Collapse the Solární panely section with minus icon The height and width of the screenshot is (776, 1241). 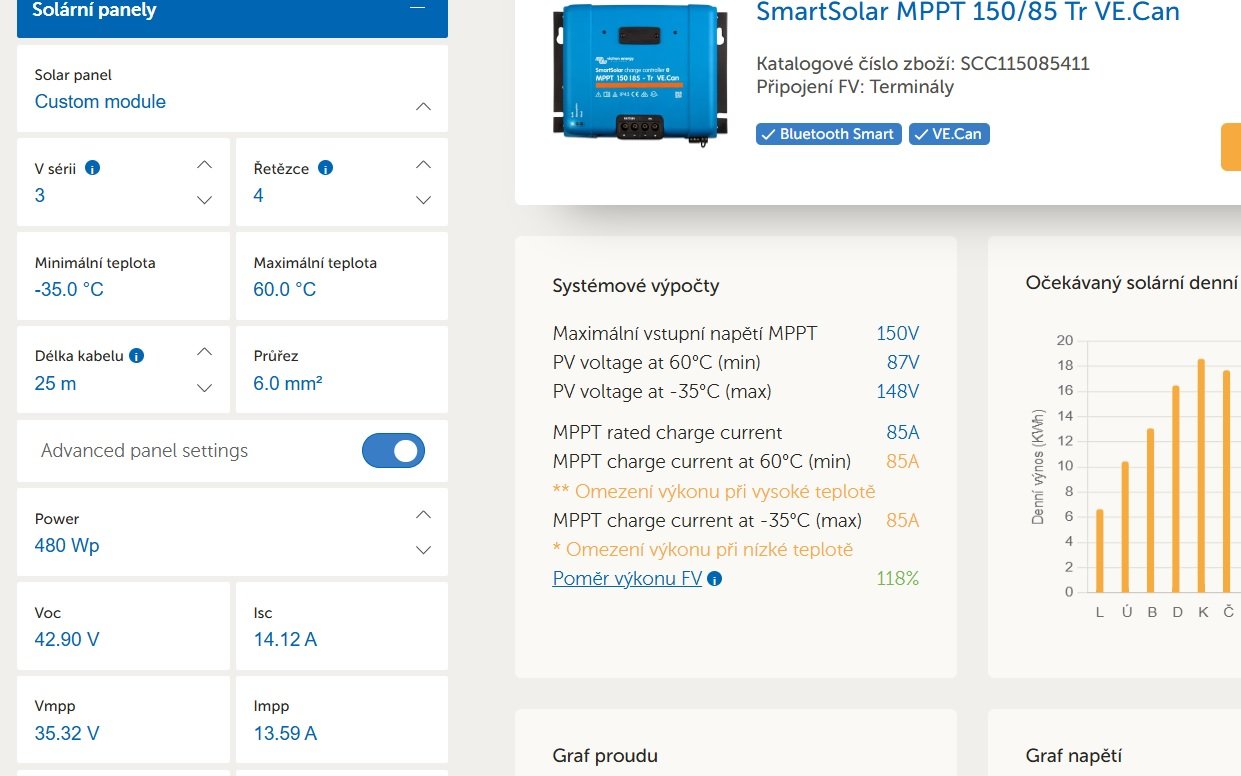tap(418, 8)
